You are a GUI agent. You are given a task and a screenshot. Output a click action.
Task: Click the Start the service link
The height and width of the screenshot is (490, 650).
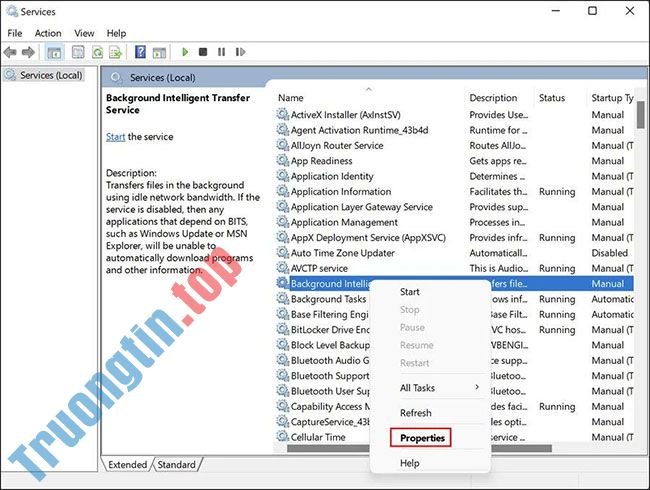pyautogui.click(x=115, y=137)
